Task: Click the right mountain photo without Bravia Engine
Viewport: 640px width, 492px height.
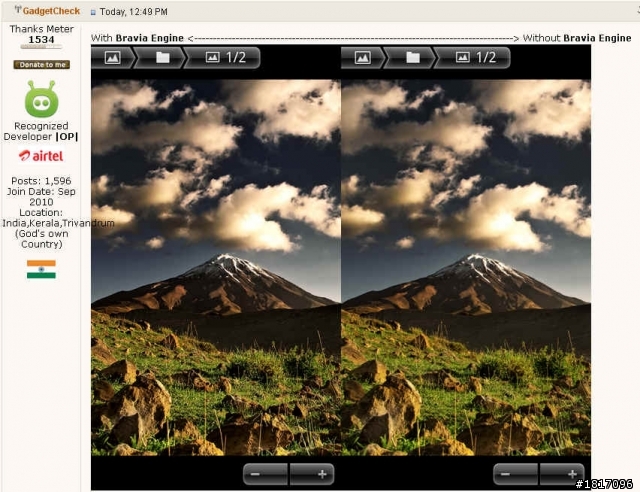Action: pyautogui.click(x=466, y=267)
